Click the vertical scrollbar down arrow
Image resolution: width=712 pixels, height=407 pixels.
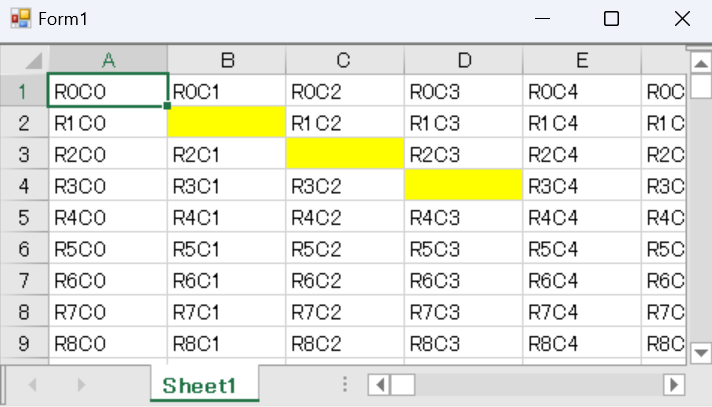coord(701,352)
